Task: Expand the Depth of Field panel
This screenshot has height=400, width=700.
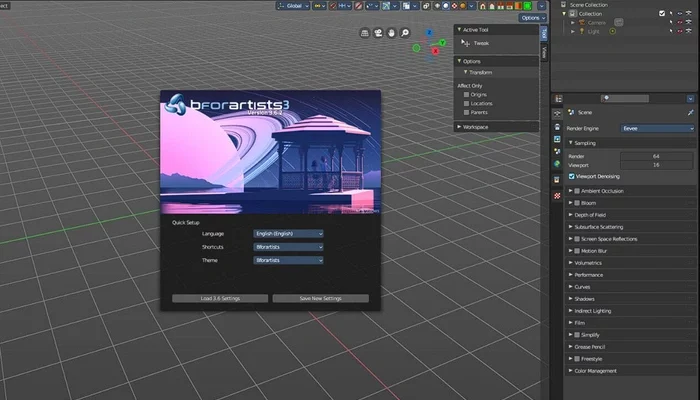Action: (x=629, y=215)
